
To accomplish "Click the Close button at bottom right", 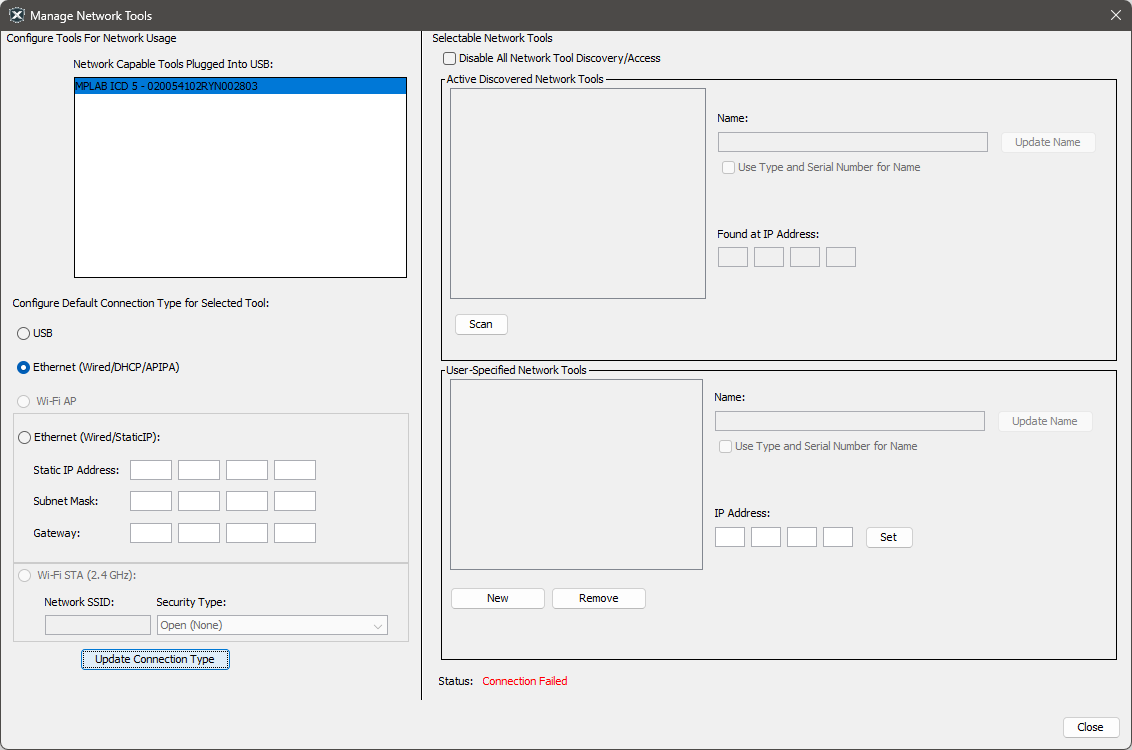I will (x=1091, y=727).
